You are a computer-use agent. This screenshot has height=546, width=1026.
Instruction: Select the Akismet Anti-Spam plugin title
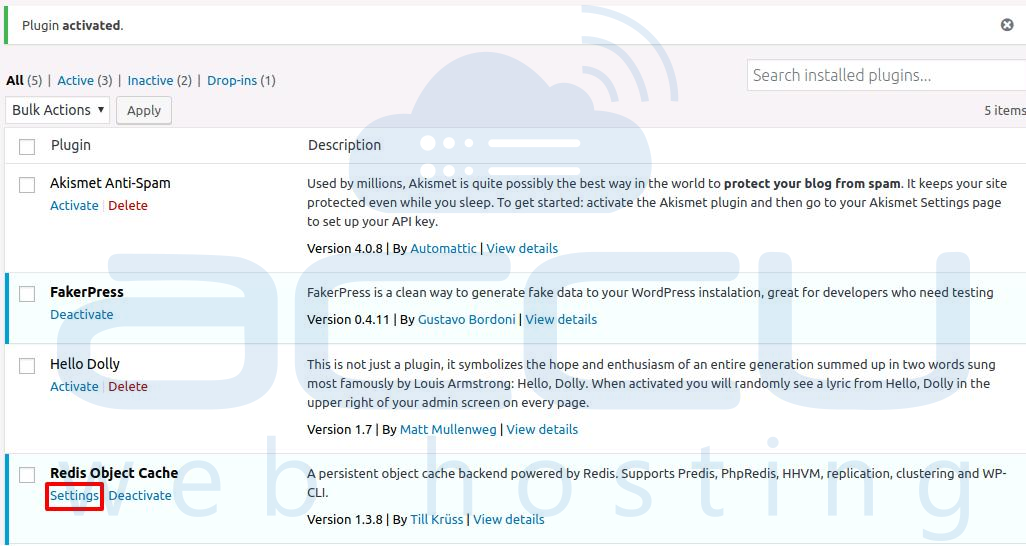pos(110,183)
